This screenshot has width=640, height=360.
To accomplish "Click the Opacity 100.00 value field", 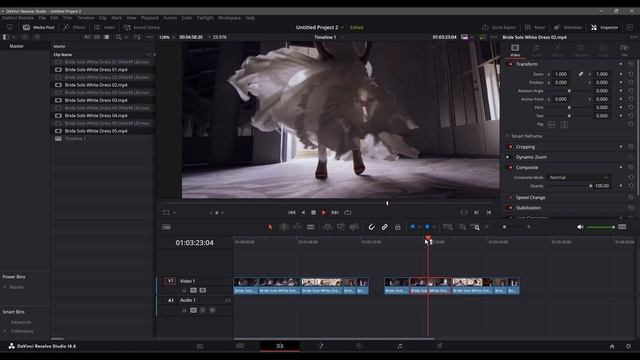I will (602, 186).
